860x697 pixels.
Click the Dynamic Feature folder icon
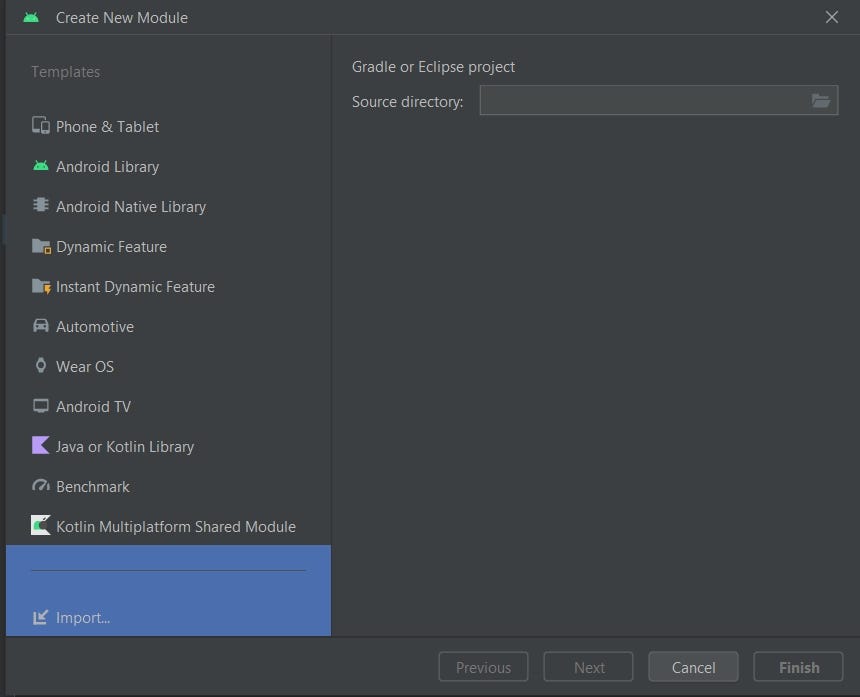(x=41, y=246)
